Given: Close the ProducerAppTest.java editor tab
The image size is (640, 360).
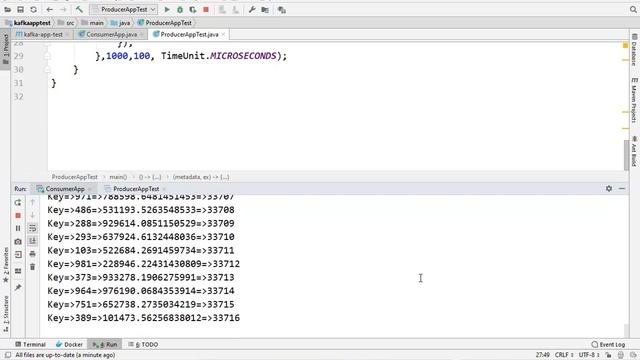Looking at the screenshot, I should click(223, 34).
